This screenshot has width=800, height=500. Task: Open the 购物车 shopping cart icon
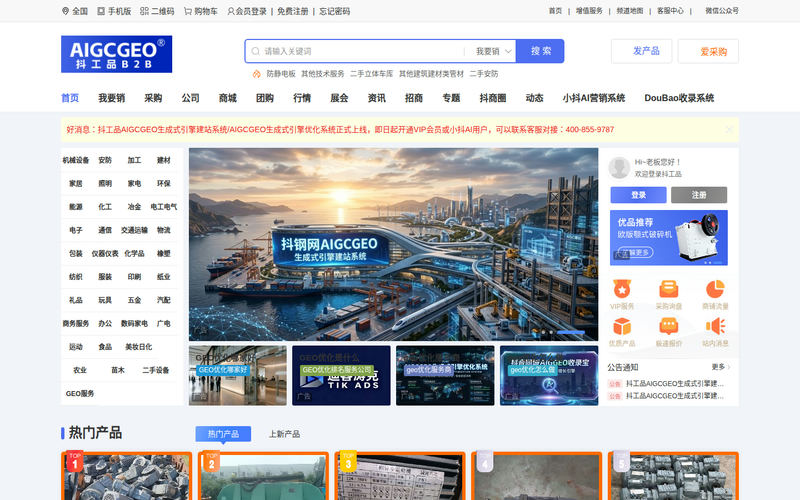click(188, 11)
